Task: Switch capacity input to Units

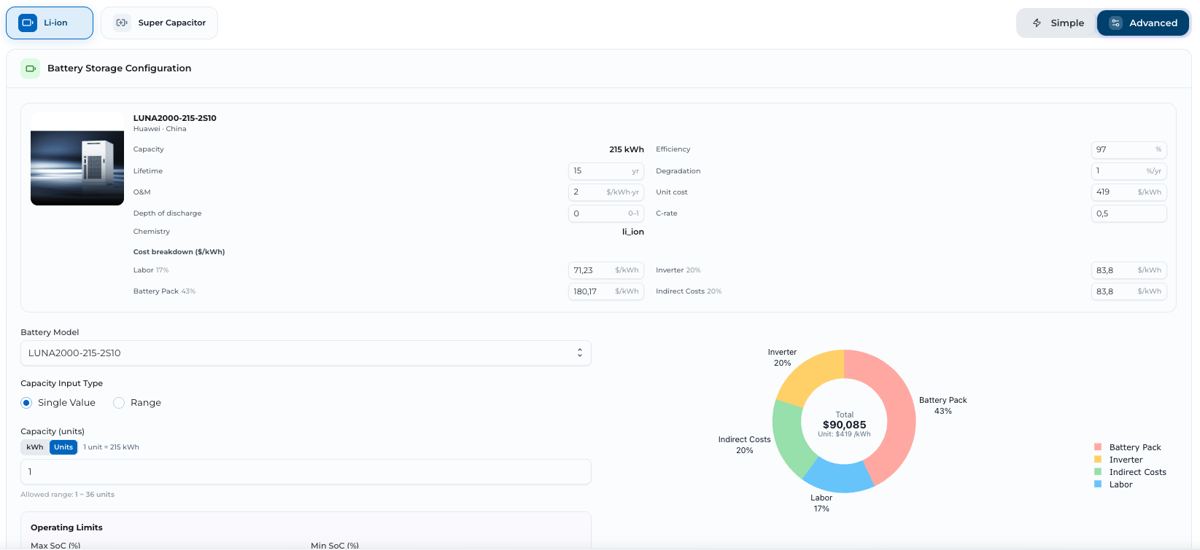Action: pos(63,447)
